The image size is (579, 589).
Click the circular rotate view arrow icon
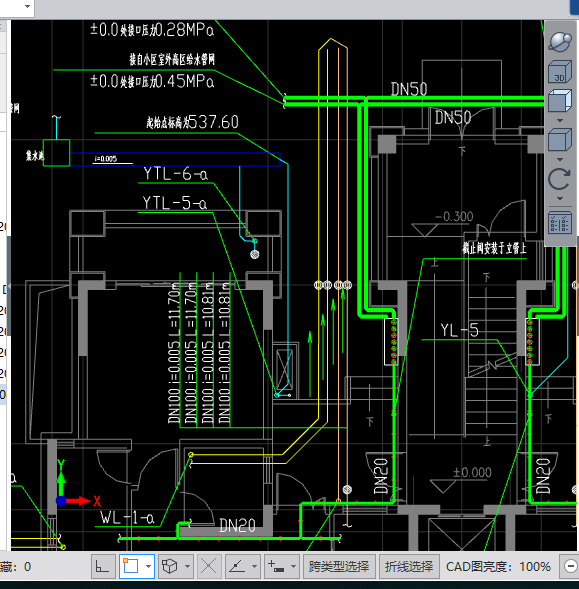[x=559, y=179]
